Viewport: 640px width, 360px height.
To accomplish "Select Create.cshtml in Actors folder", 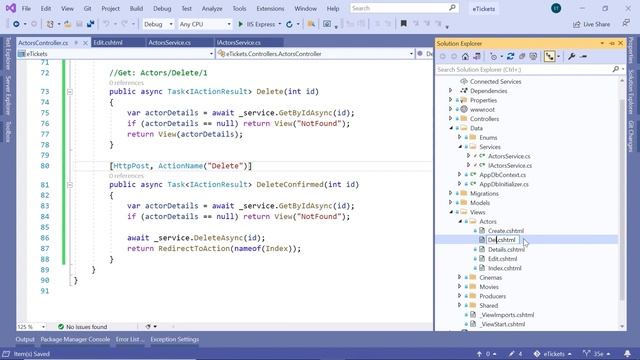I will [x=506, y=231].
